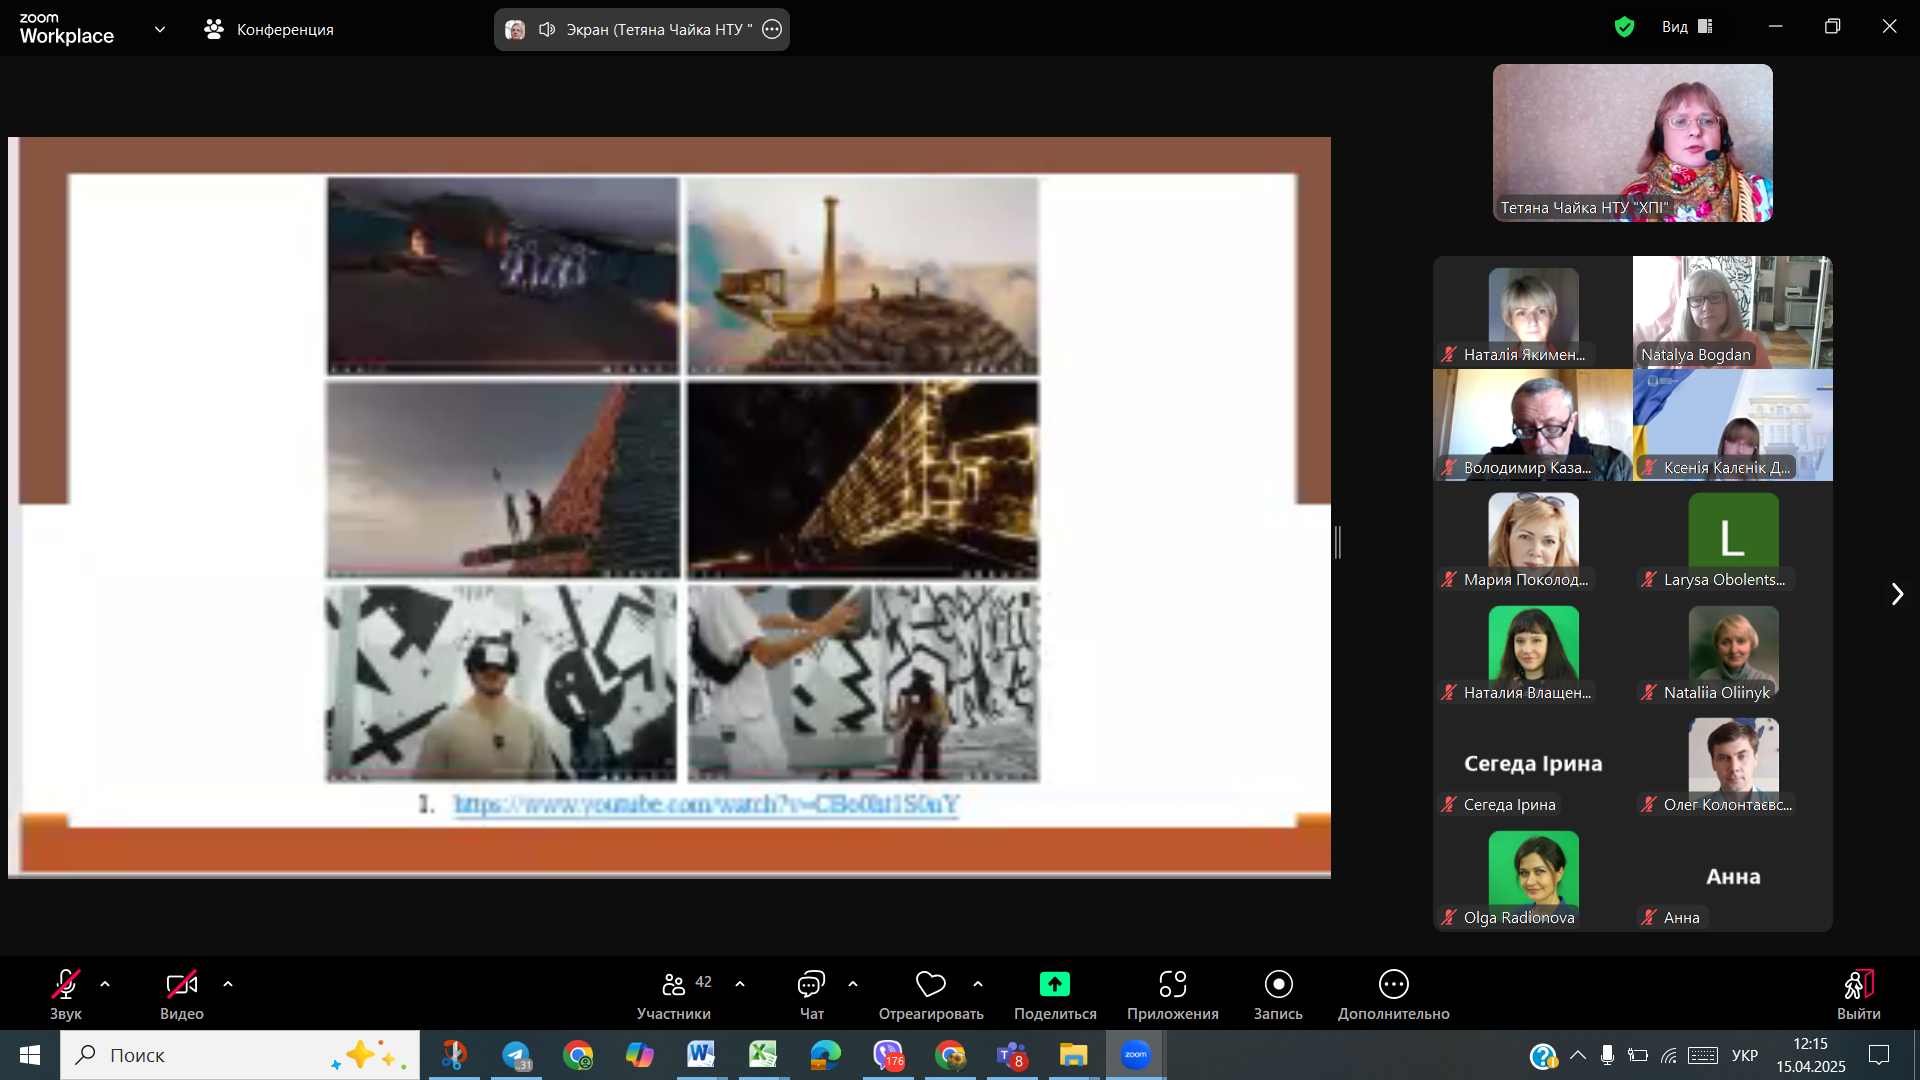
Task: Open the More options icon
Action: coord(1393,985)
